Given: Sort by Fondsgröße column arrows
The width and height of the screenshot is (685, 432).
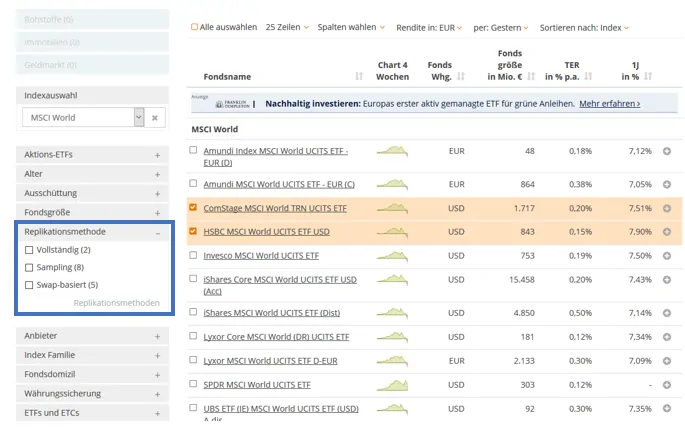Looking at the screenshot, I should pos(531,76).
